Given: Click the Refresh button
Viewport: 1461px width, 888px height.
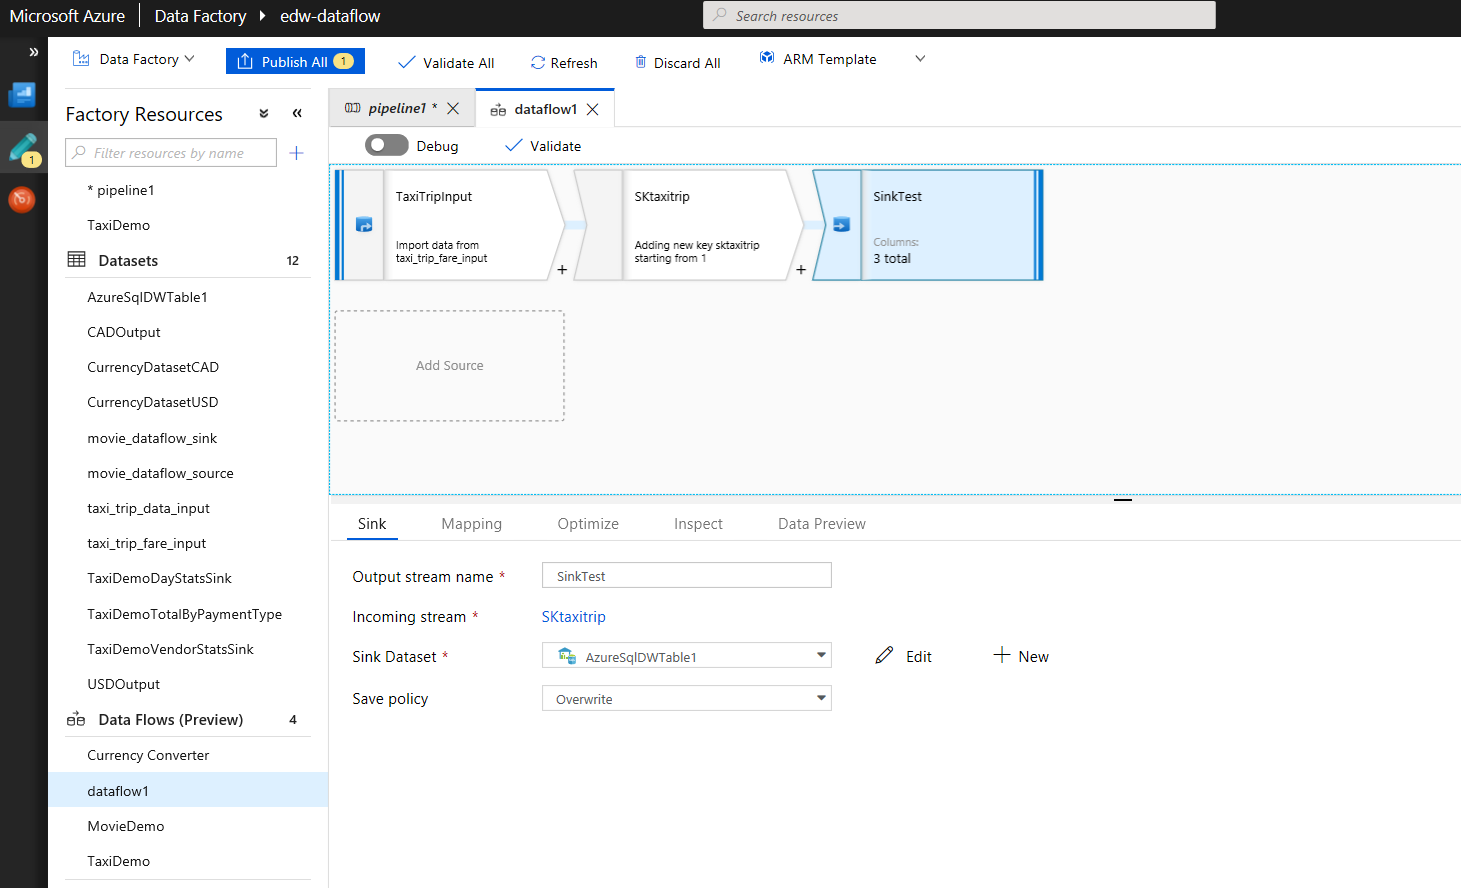Looking at the screenshot, I should [564, 63].
